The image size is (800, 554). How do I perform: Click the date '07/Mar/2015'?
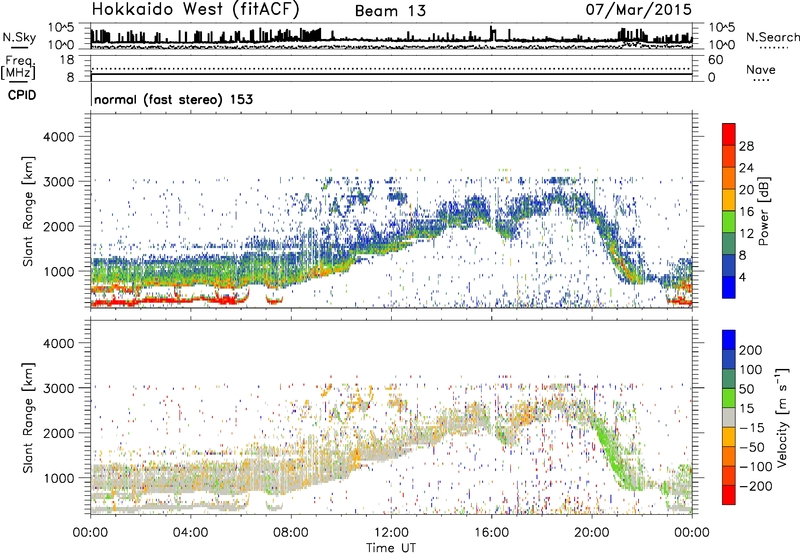click(638, 9)
